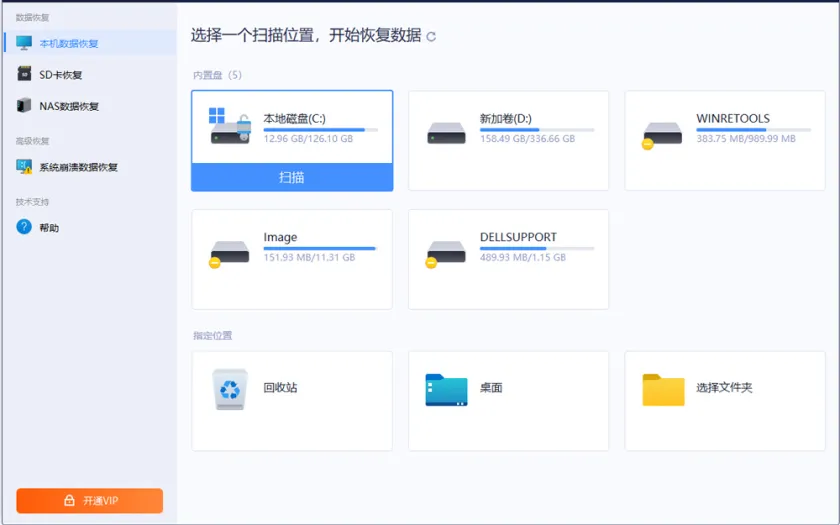Click the WINRETOOLS drive icon
The height and width of the screenshot is (525, 840).
pyautogui.click(x=662, y=135)
